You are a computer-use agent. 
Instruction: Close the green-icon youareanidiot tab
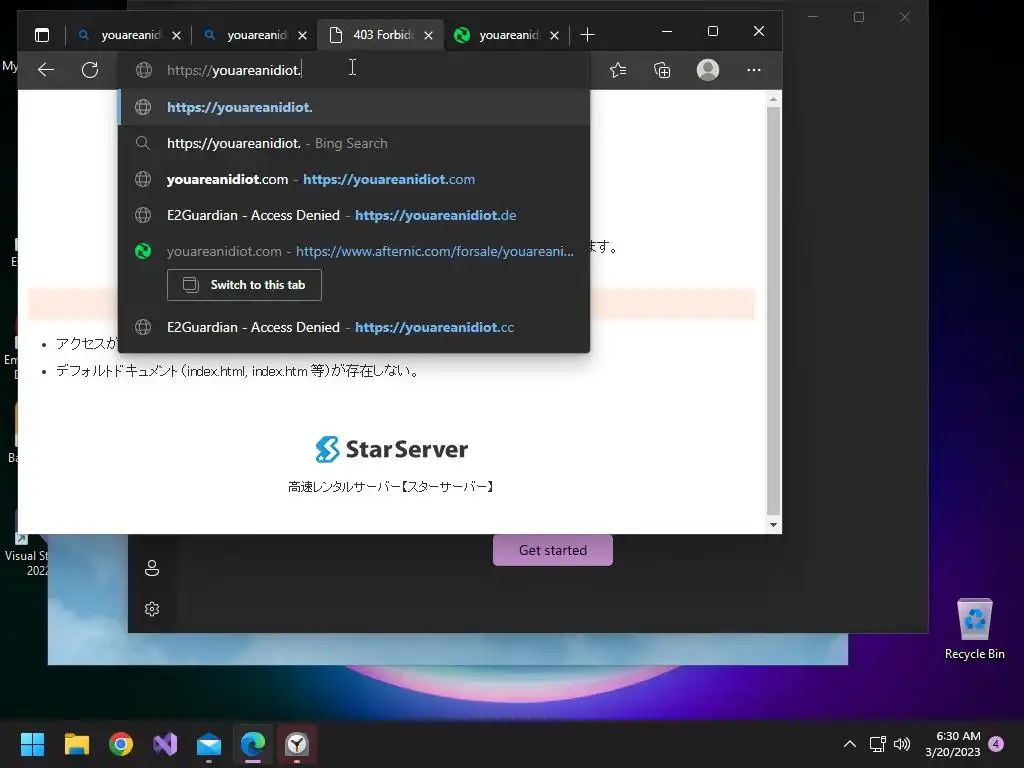[x=554, y=35]
